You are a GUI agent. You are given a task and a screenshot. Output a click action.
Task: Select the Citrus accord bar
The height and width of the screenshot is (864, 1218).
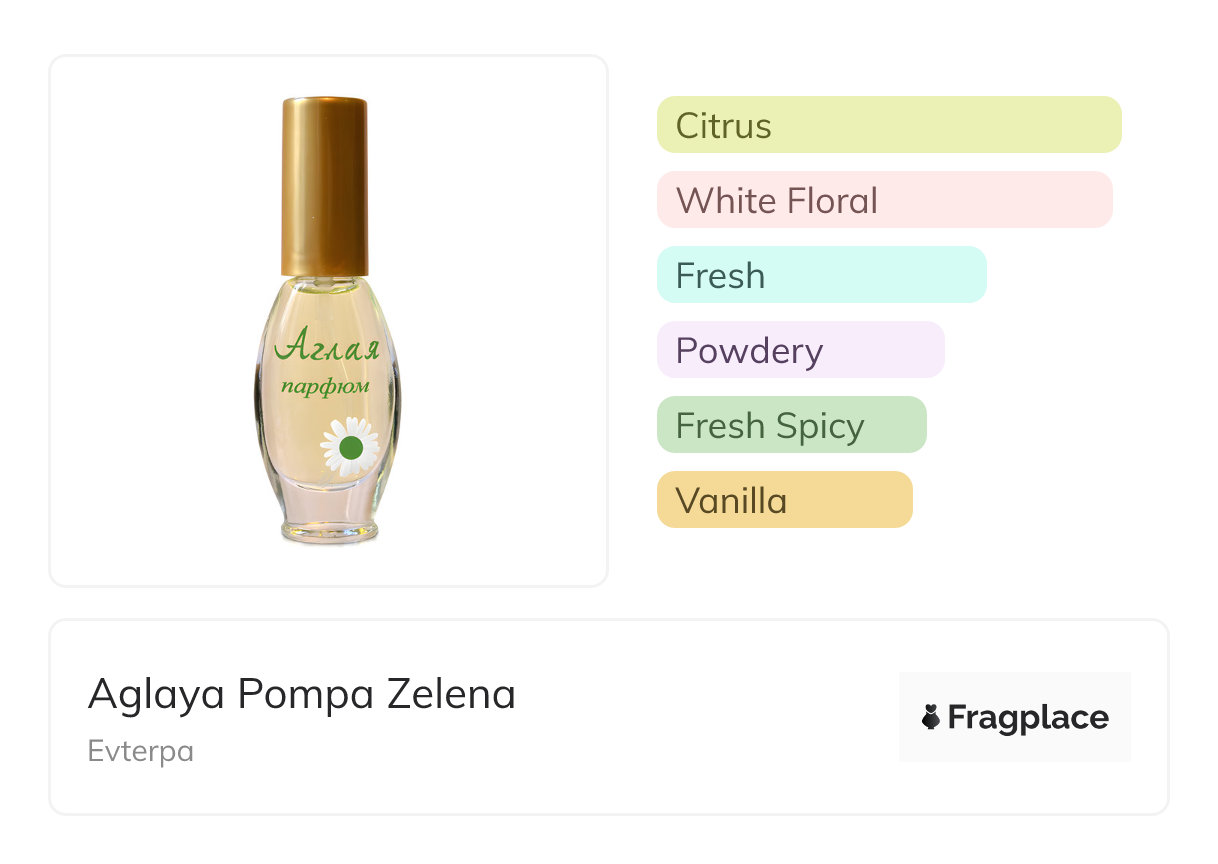888,125
